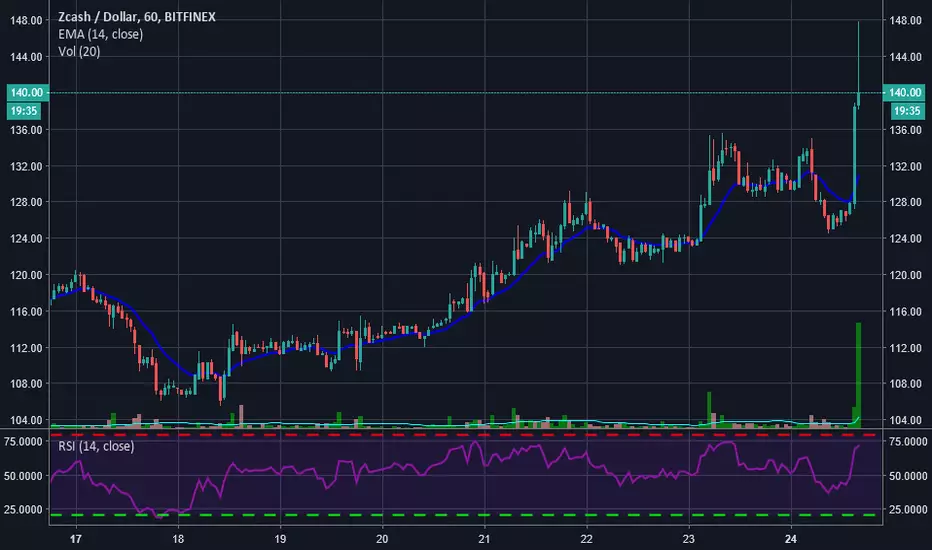The width and height of the screenshot is (932, 550).
Task: Select the EMA (14, close) indicator label
Action: point(100,34)
